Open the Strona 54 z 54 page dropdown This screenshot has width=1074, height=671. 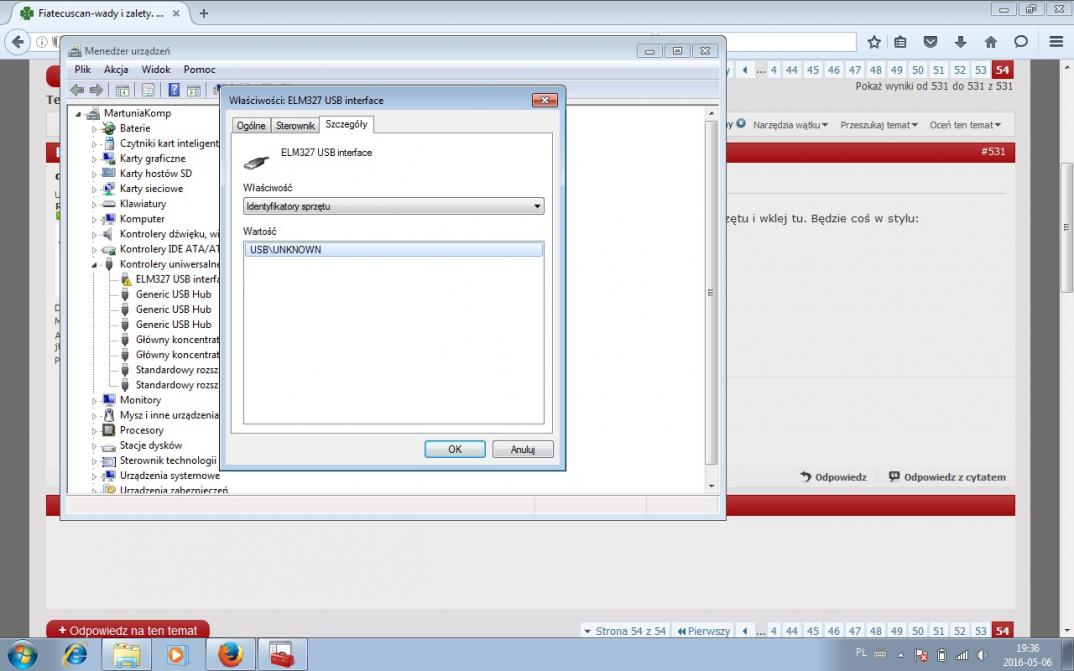click(625, 631)
